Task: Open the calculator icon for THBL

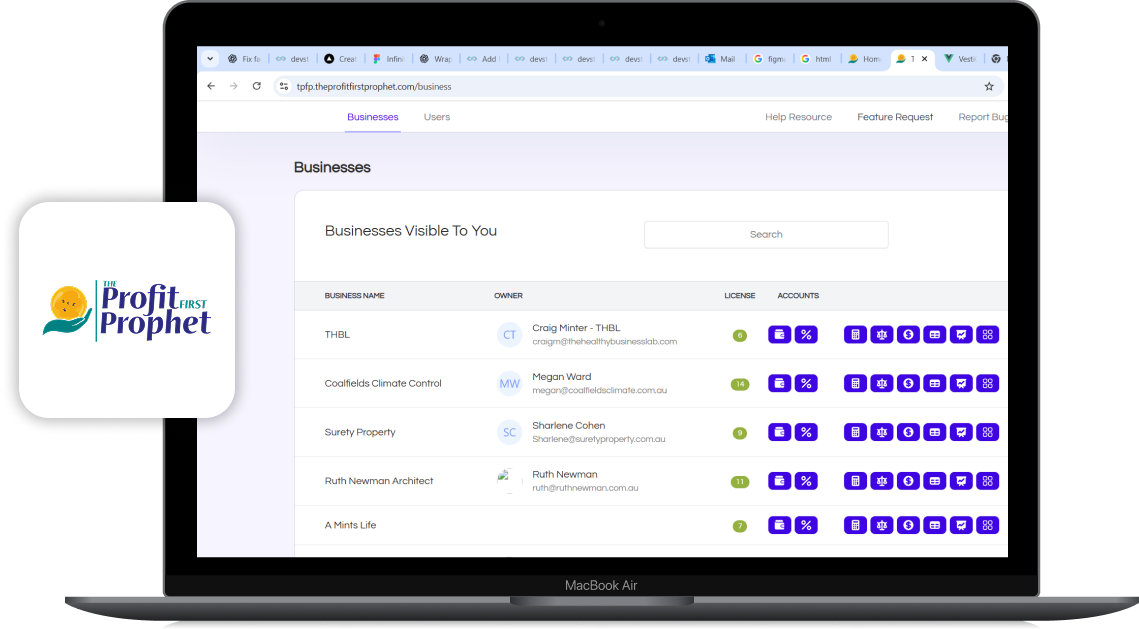Action: (855, 334)
